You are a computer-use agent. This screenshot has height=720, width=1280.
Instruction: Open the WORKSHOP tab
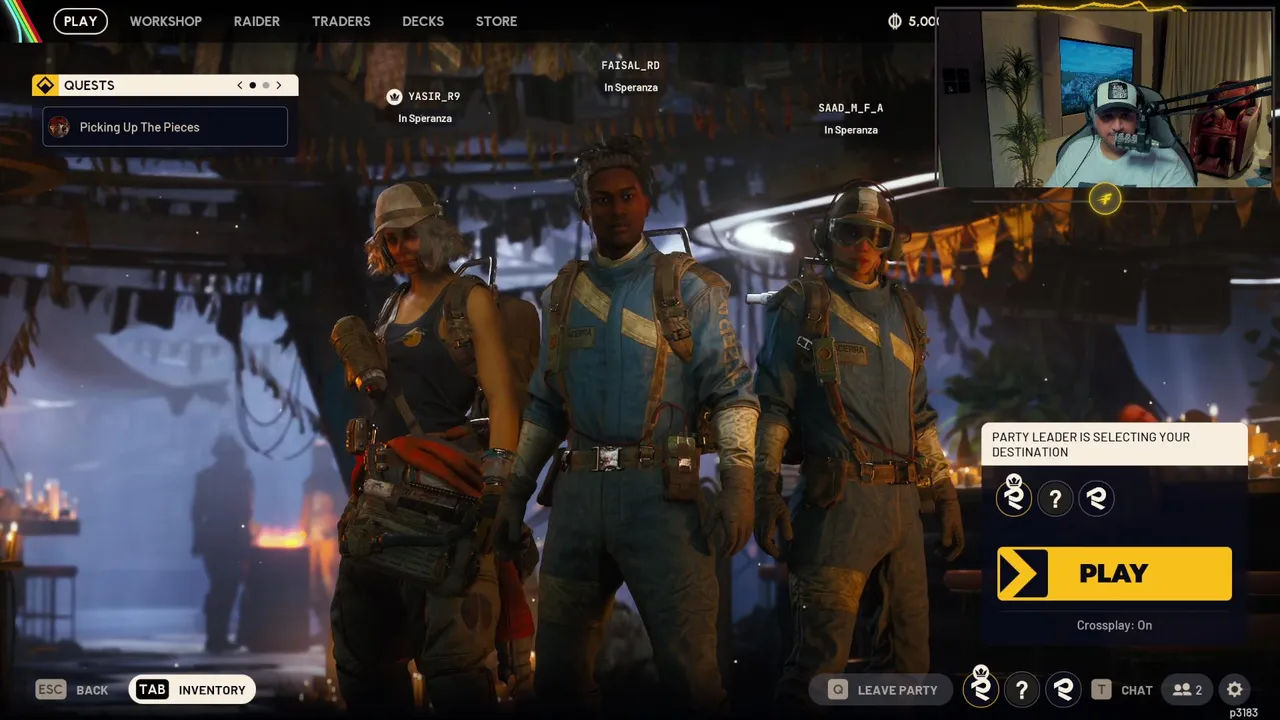click(166, 21)
